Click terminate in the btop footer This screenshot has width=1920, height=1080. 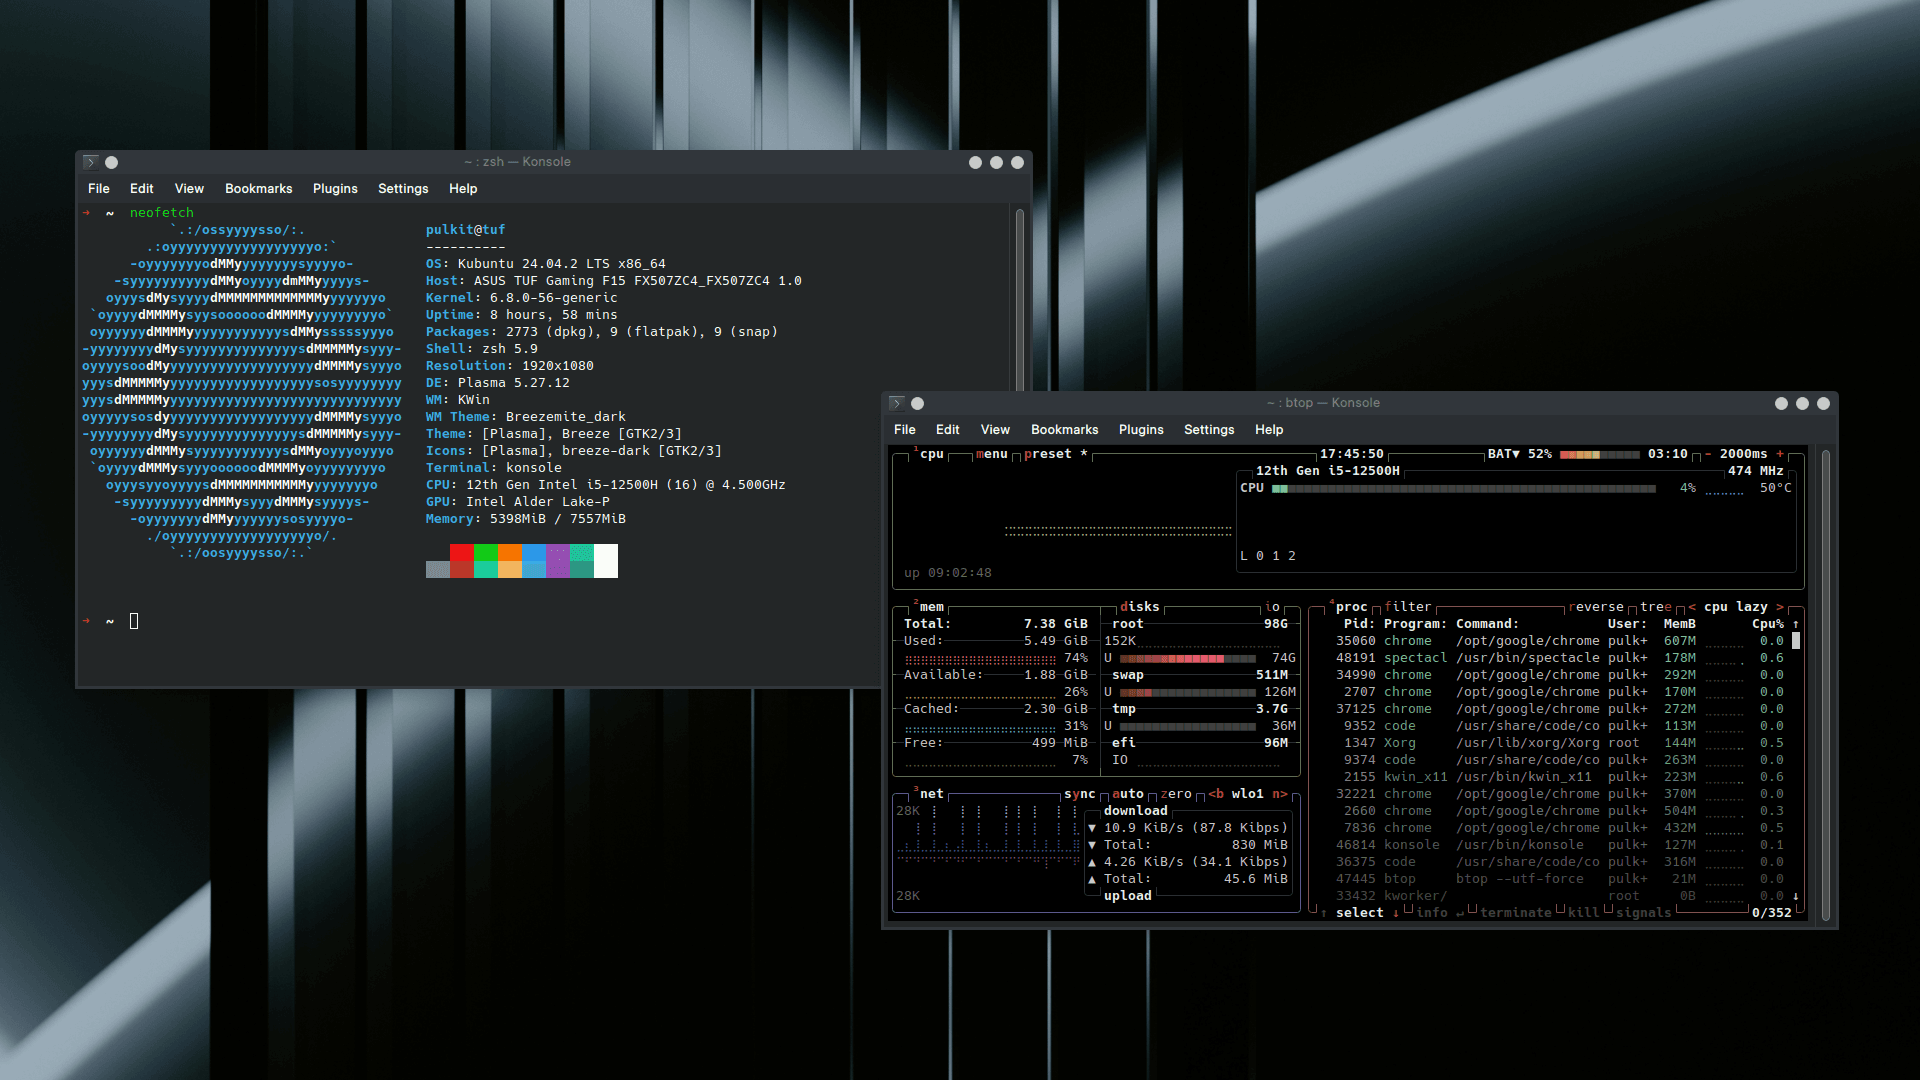click(x=1517, y=912)
